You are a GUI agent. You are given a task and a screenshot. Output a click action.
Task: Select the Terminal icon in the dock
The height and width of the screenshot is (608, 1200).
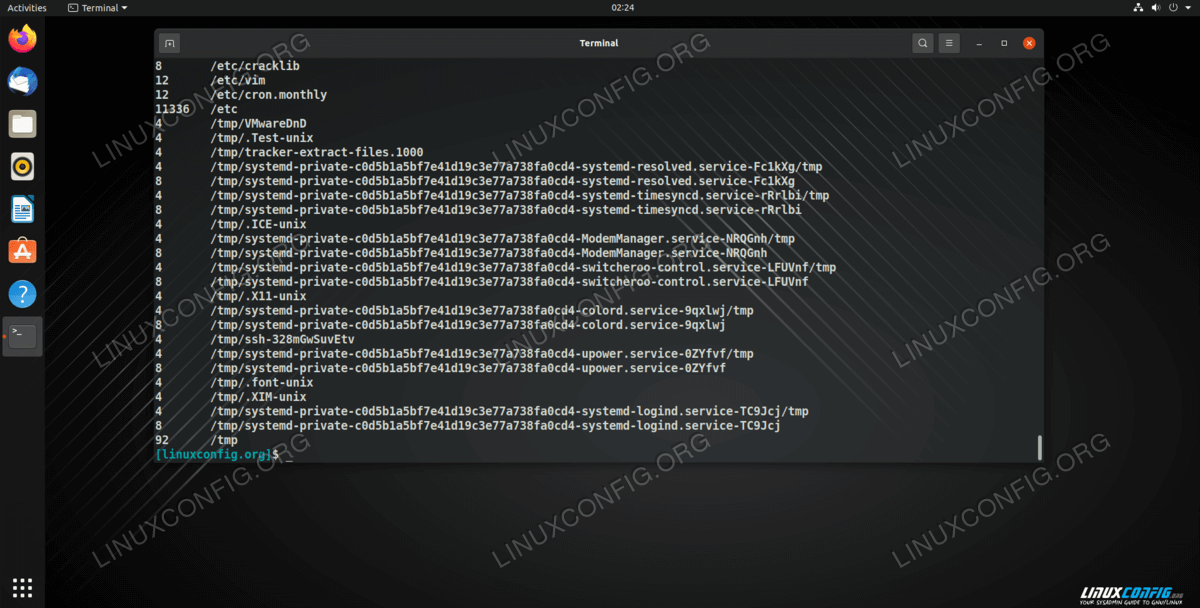coord(22,336)
